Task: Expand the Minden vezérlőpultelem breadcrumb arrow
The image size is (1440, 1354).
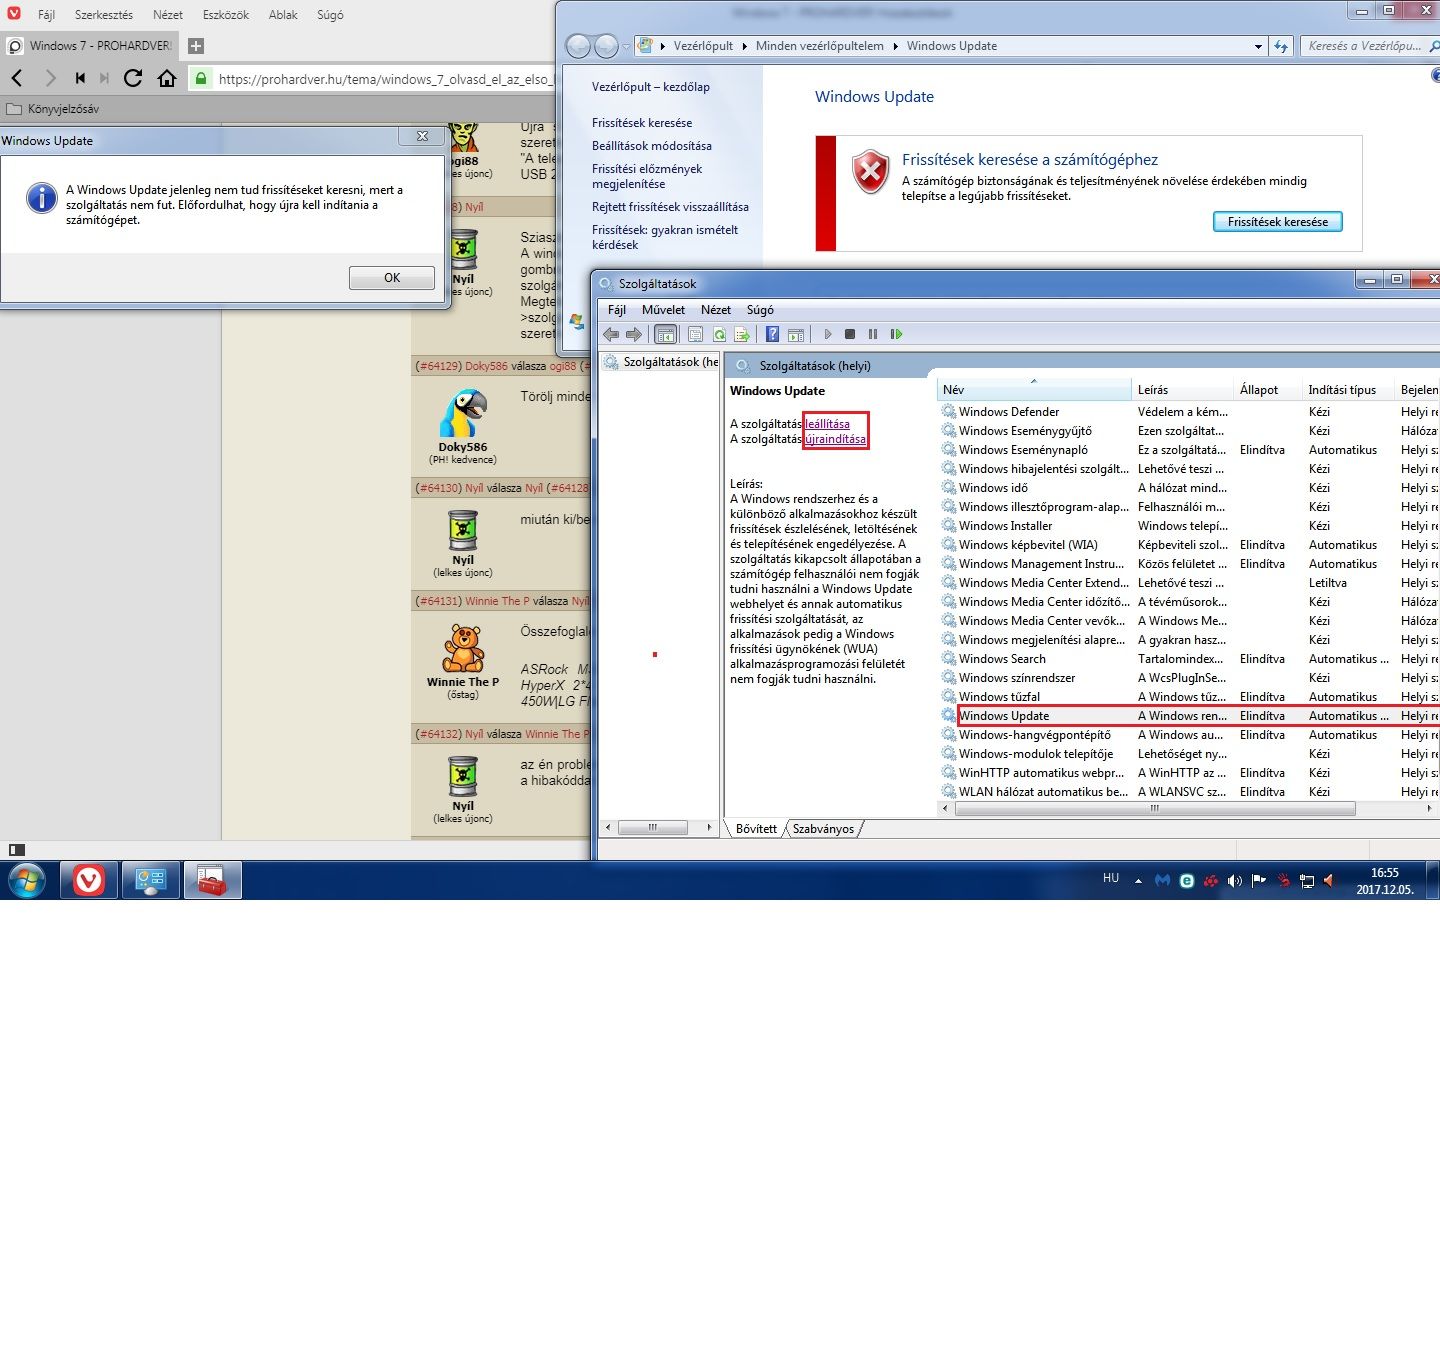Action: (x=895, y=46)
